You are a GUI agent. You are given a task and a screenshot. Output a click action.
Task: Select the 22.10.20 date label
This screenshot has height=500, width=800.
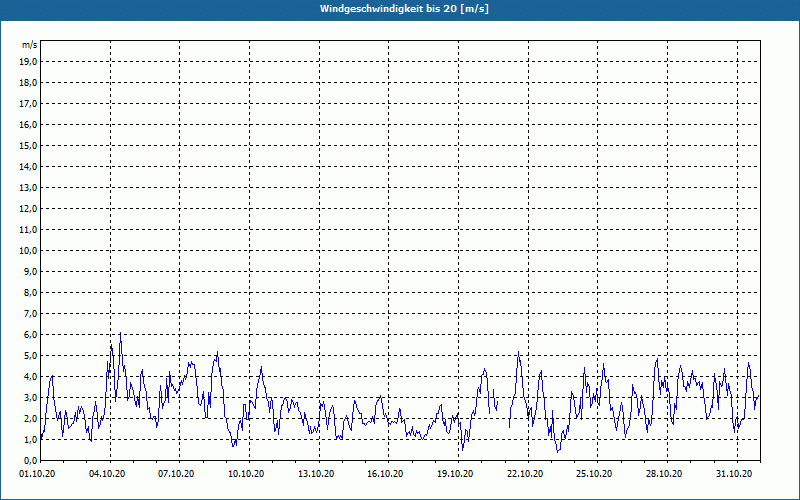point(526,474)
